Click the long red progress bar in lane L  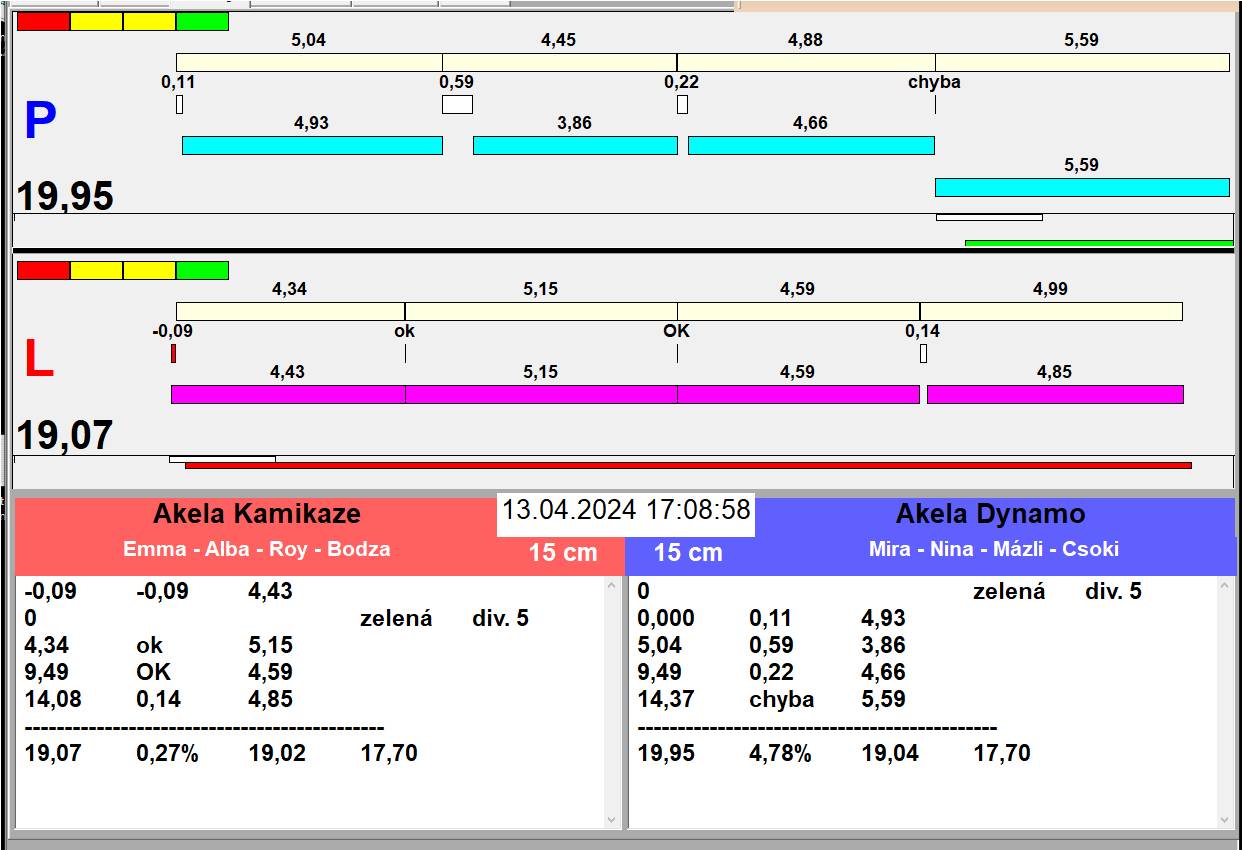[688, 465]
